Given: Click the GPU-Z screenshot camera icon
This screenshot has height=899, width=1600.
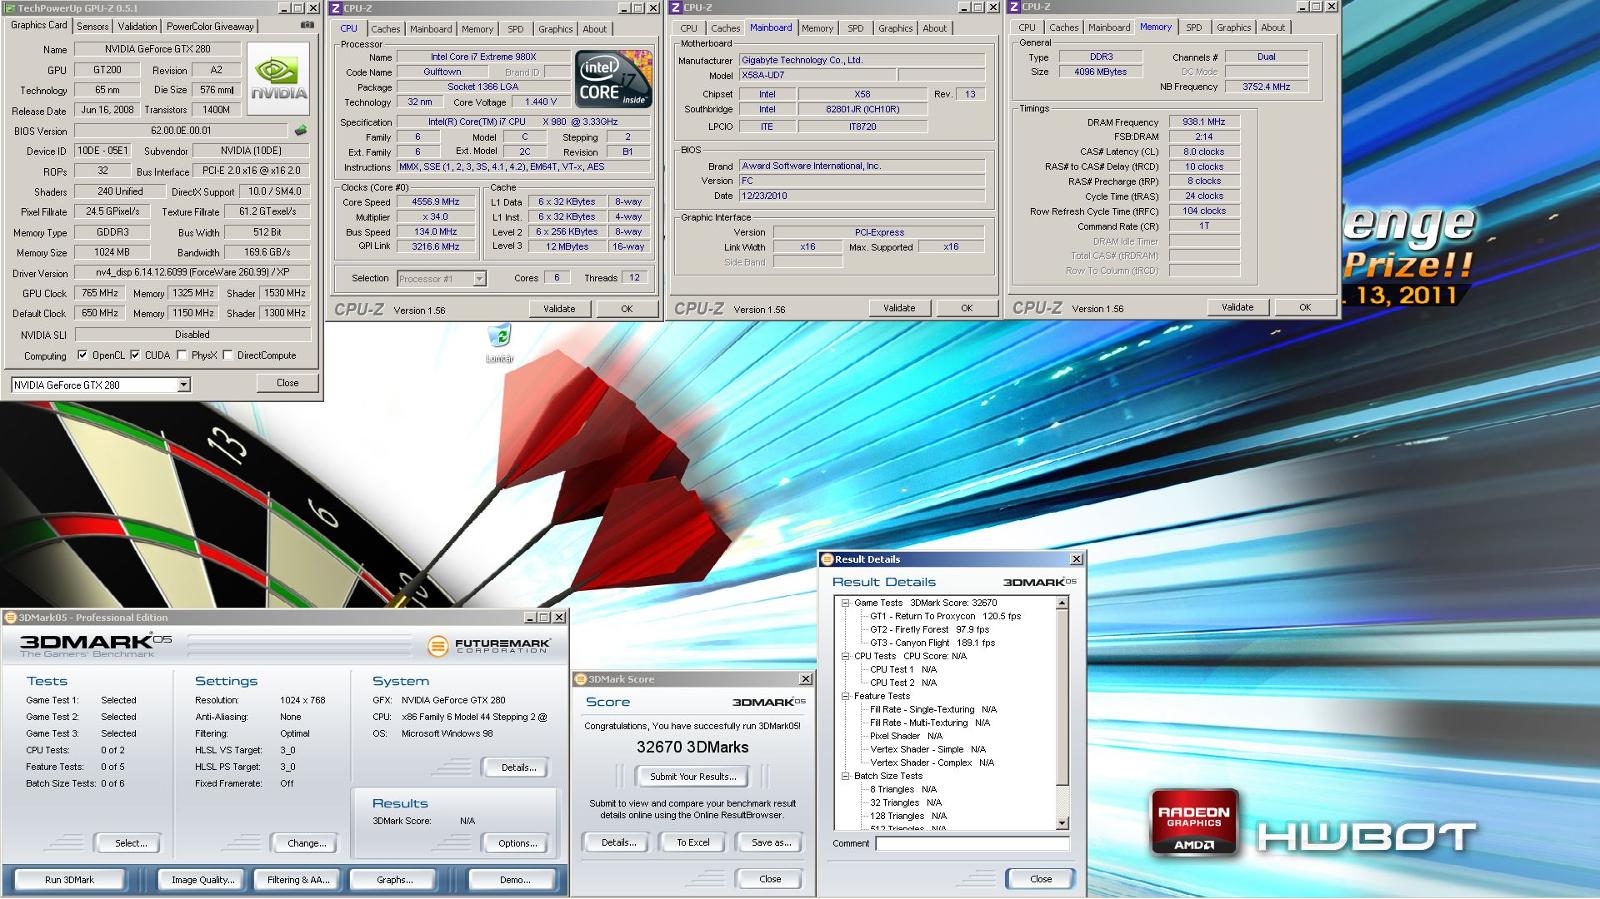Looking at the screenshot, I should (x=306, y=25).
